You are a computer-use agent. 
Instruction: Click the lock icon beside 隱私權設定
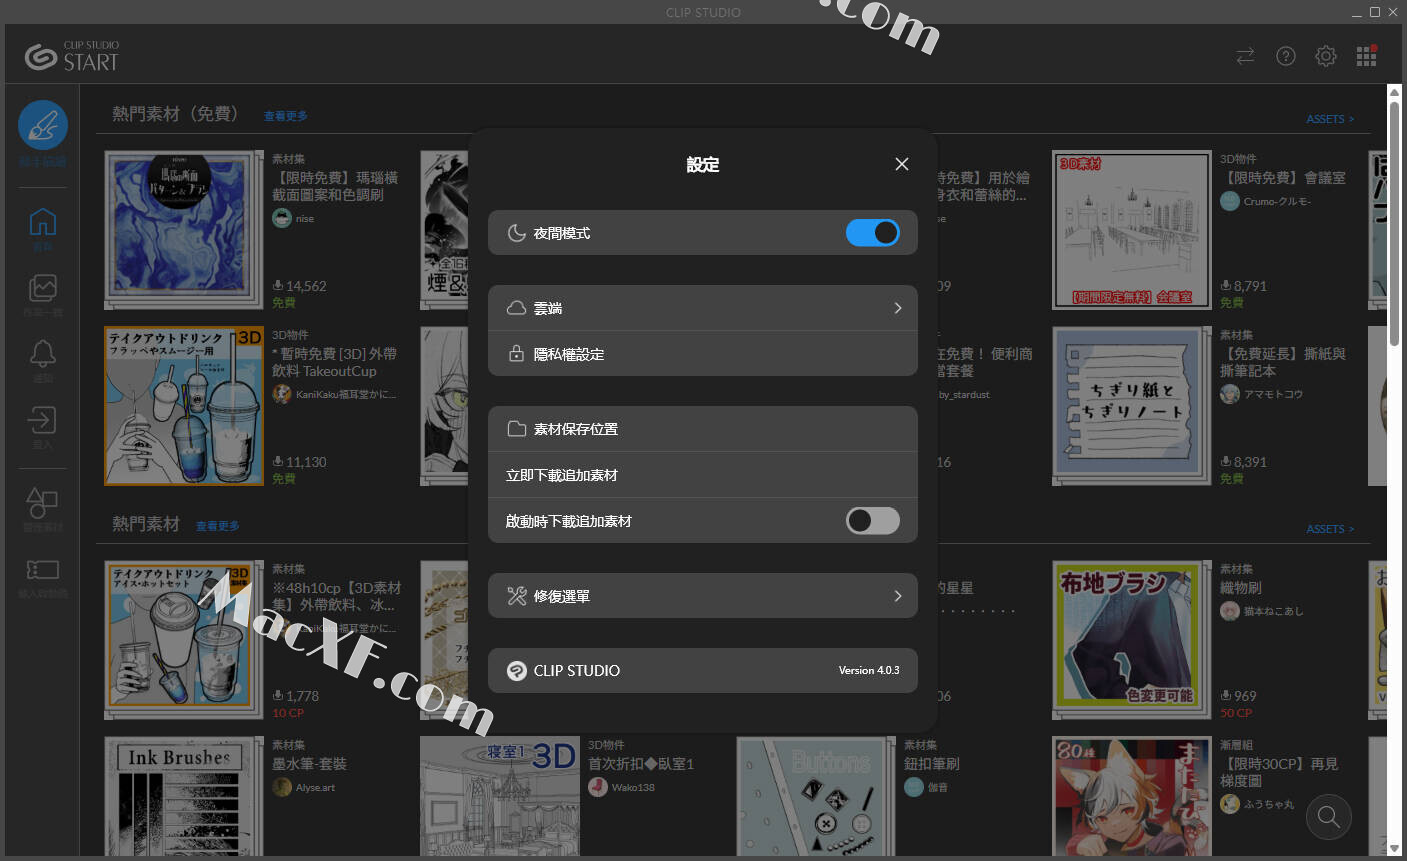516,354
